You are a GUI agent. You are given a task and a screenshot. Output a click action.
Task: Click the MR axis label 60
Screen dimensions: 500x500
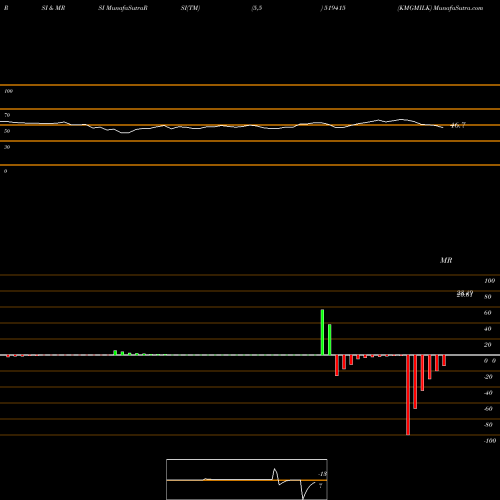[x=488, y=313]
